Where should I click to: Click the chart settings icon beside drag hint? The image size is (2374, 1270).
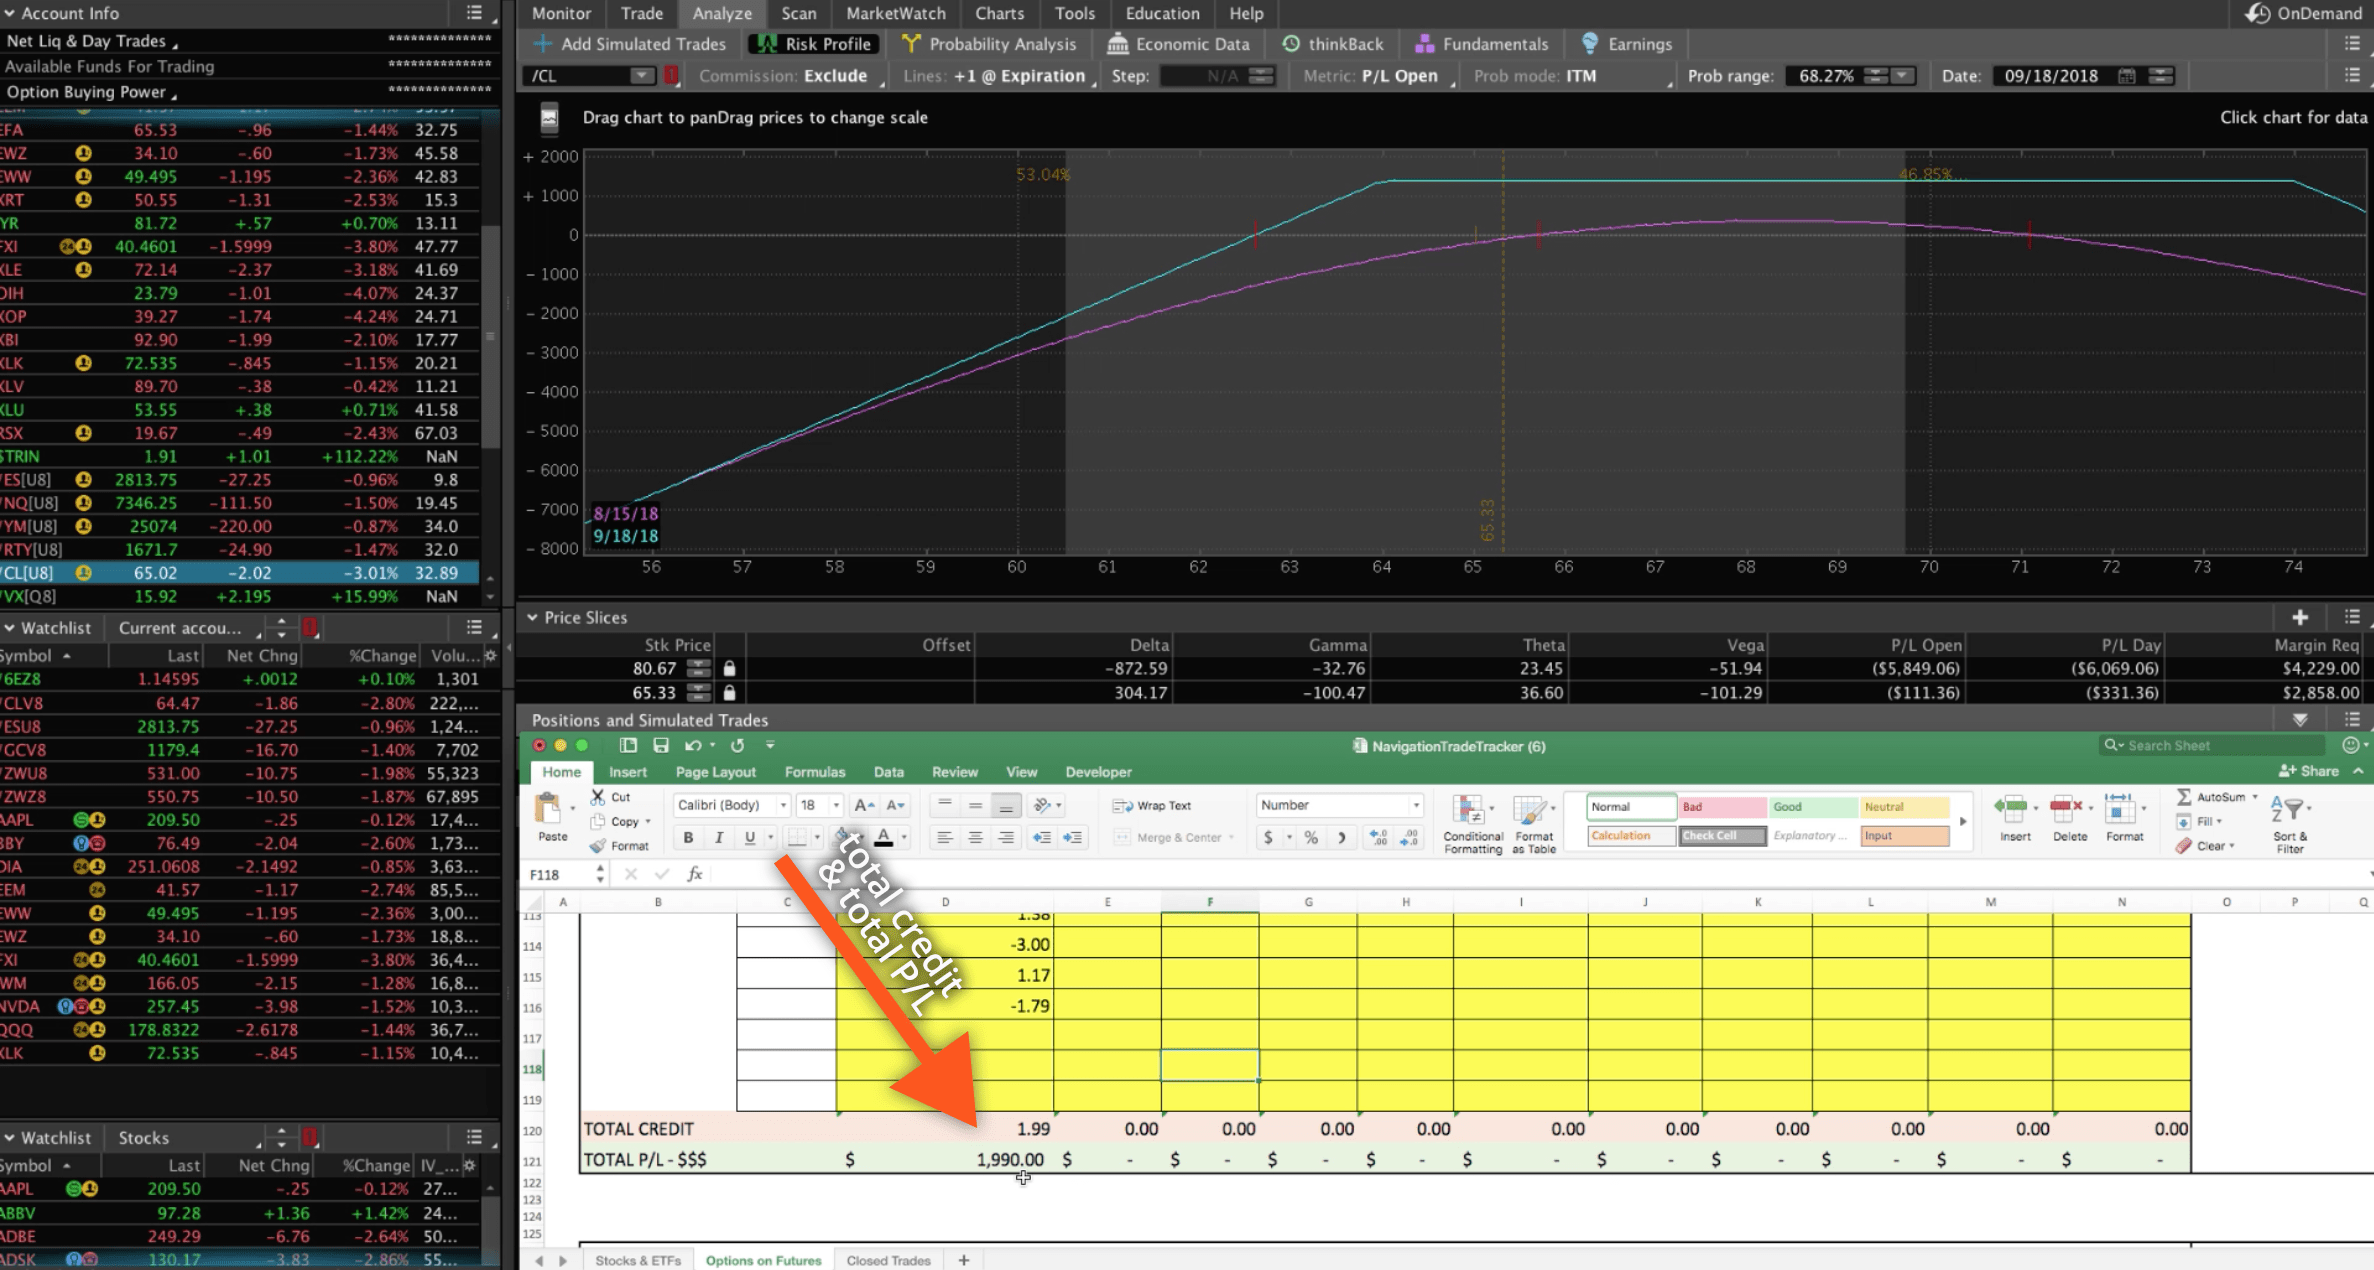(549, 118)
